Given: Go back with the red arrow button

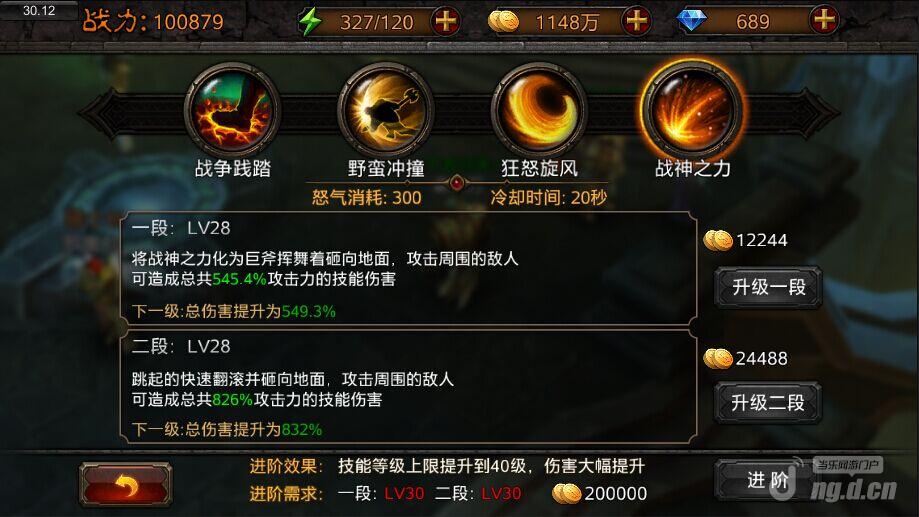Looking at the screenshot, I should (125, 485).
